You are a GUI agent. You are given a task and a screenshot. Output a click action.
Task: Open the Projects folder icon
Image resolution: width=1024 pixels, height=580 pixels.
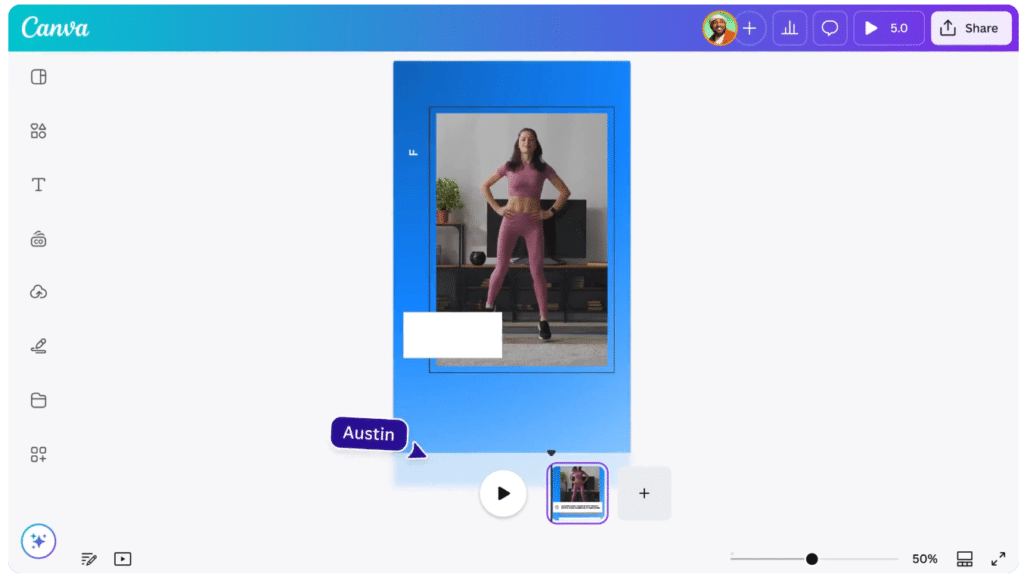point(39,401)
